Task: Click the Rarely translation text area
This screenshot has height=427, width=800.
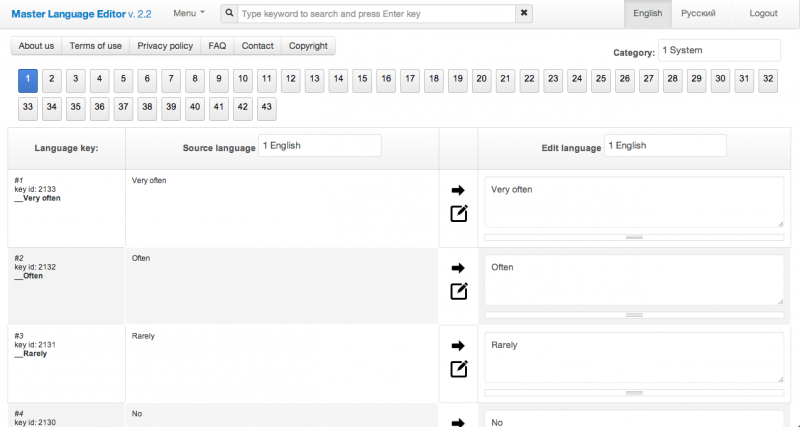Action: click(x=634, y=357)
